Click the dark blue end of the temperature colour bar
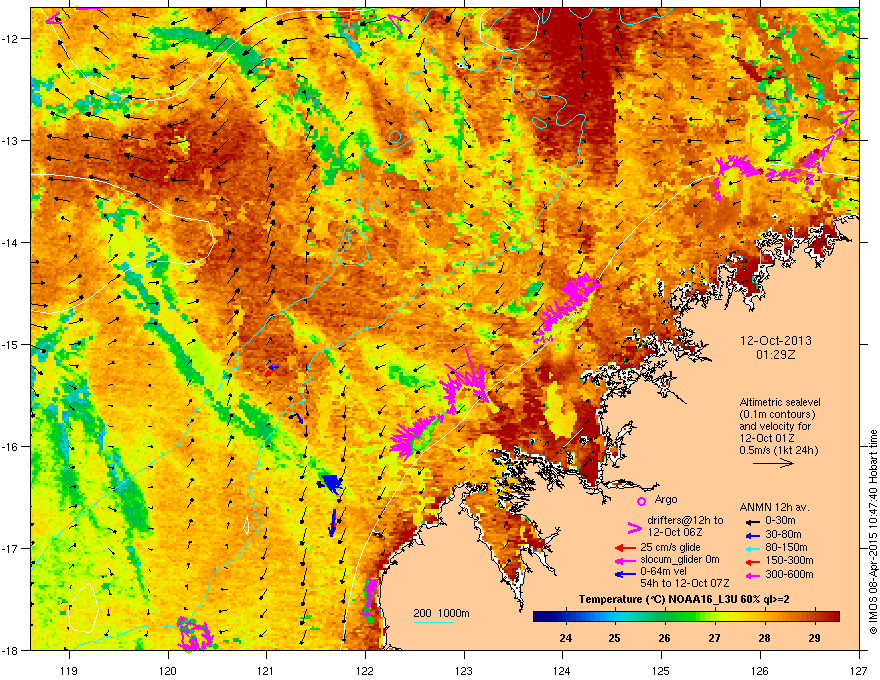 click(x=540, y=617)
